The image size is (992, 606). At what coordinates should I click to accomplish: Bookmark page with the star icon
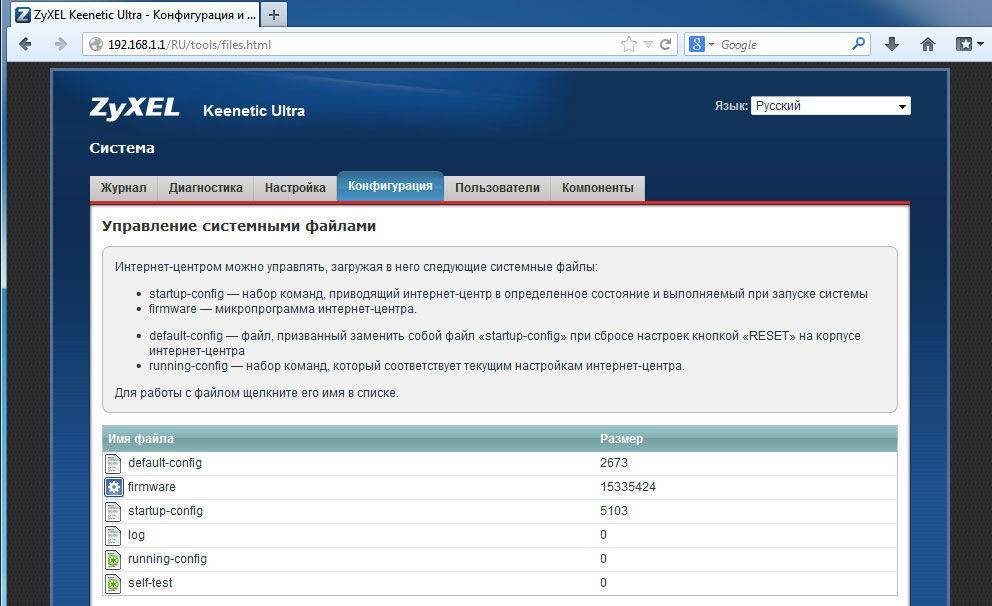click(x=628, y=44)
